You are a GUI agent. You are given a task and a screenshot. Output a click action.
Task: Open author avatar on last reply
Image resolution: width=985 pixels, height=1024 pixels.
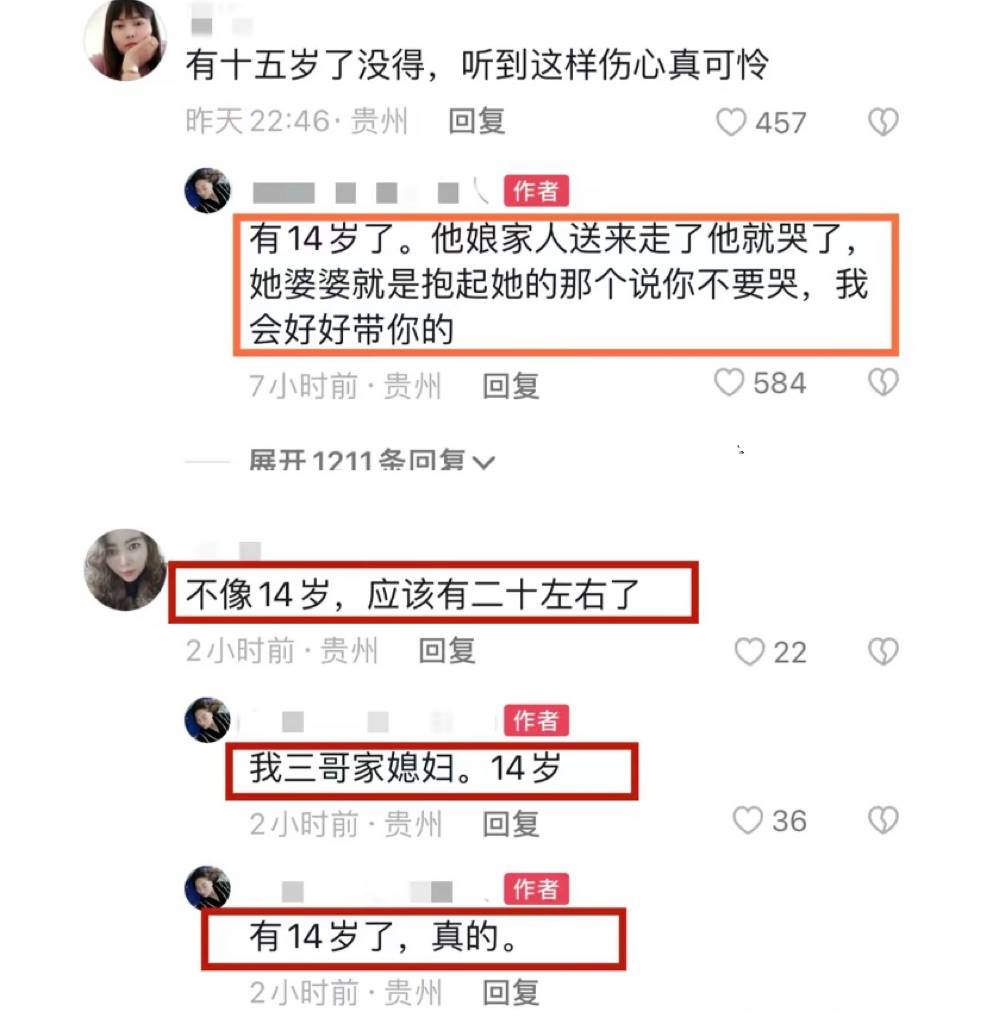pos(208,888)
